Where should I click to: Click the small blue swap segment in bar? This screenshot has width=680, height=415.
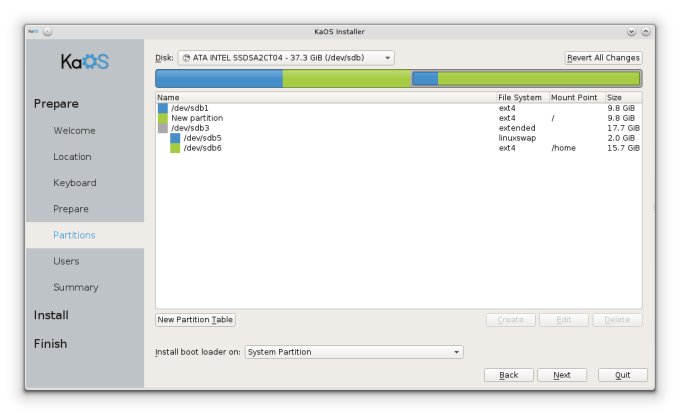(x=425, y=78)
